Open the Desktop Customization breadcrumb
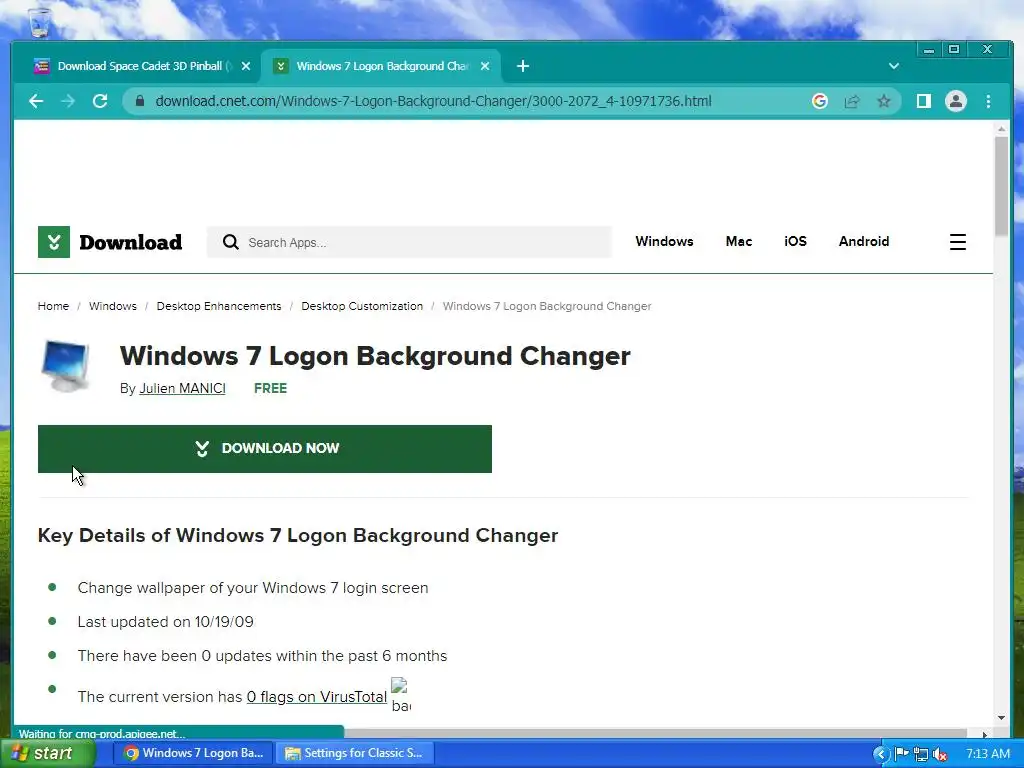 pos(362,306)
